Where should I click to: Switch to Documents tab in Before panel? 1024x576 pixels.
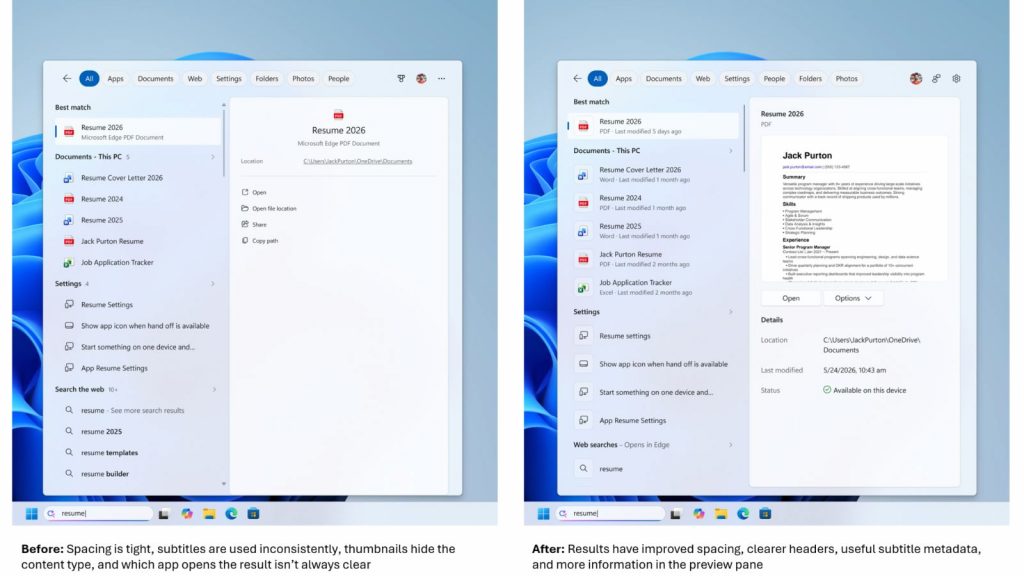coord(155,78)
